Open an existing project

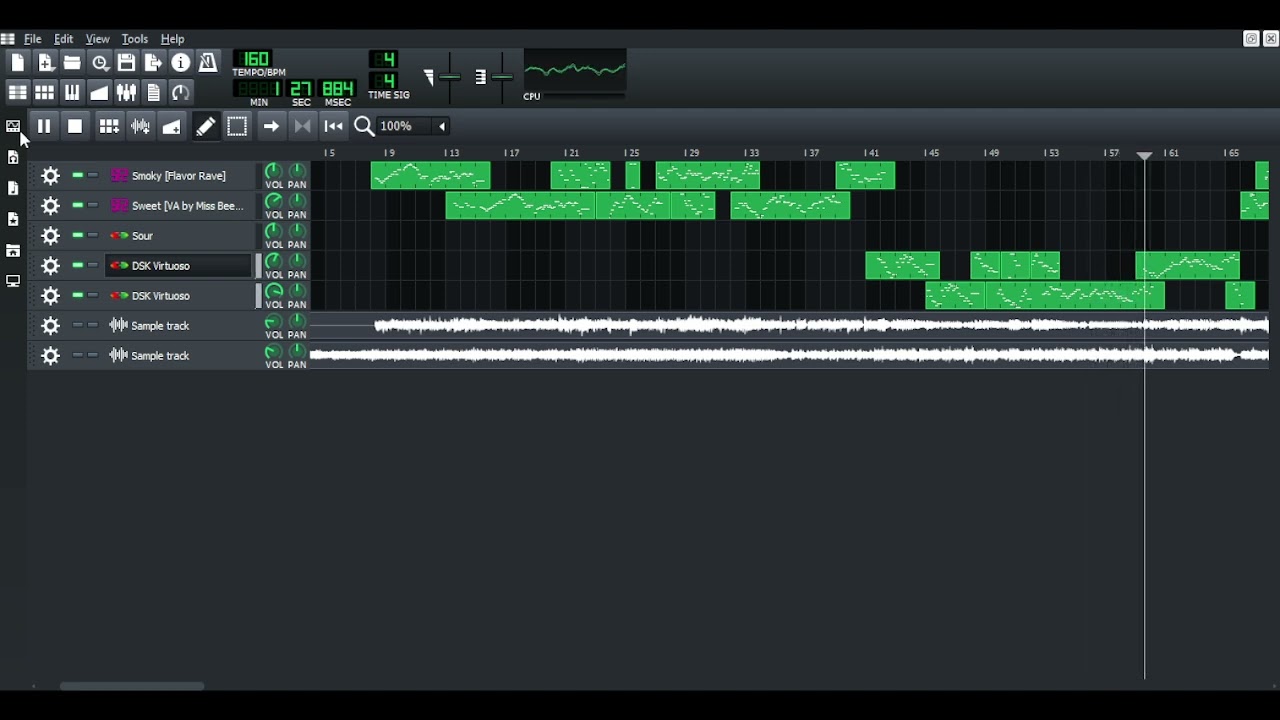pyautogui.click(x=72, y=63)
